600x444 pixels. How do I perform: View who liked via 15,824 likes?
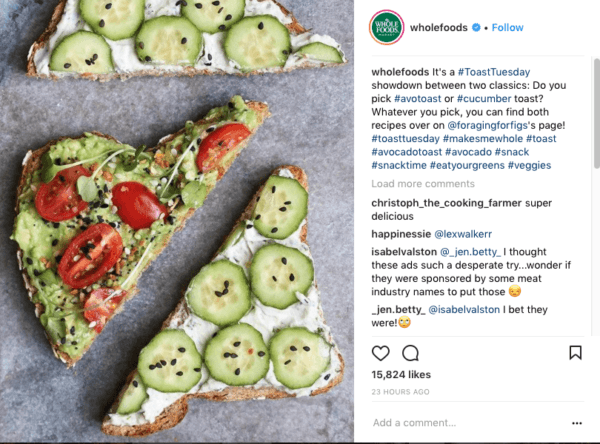click(x=401, y=374)
